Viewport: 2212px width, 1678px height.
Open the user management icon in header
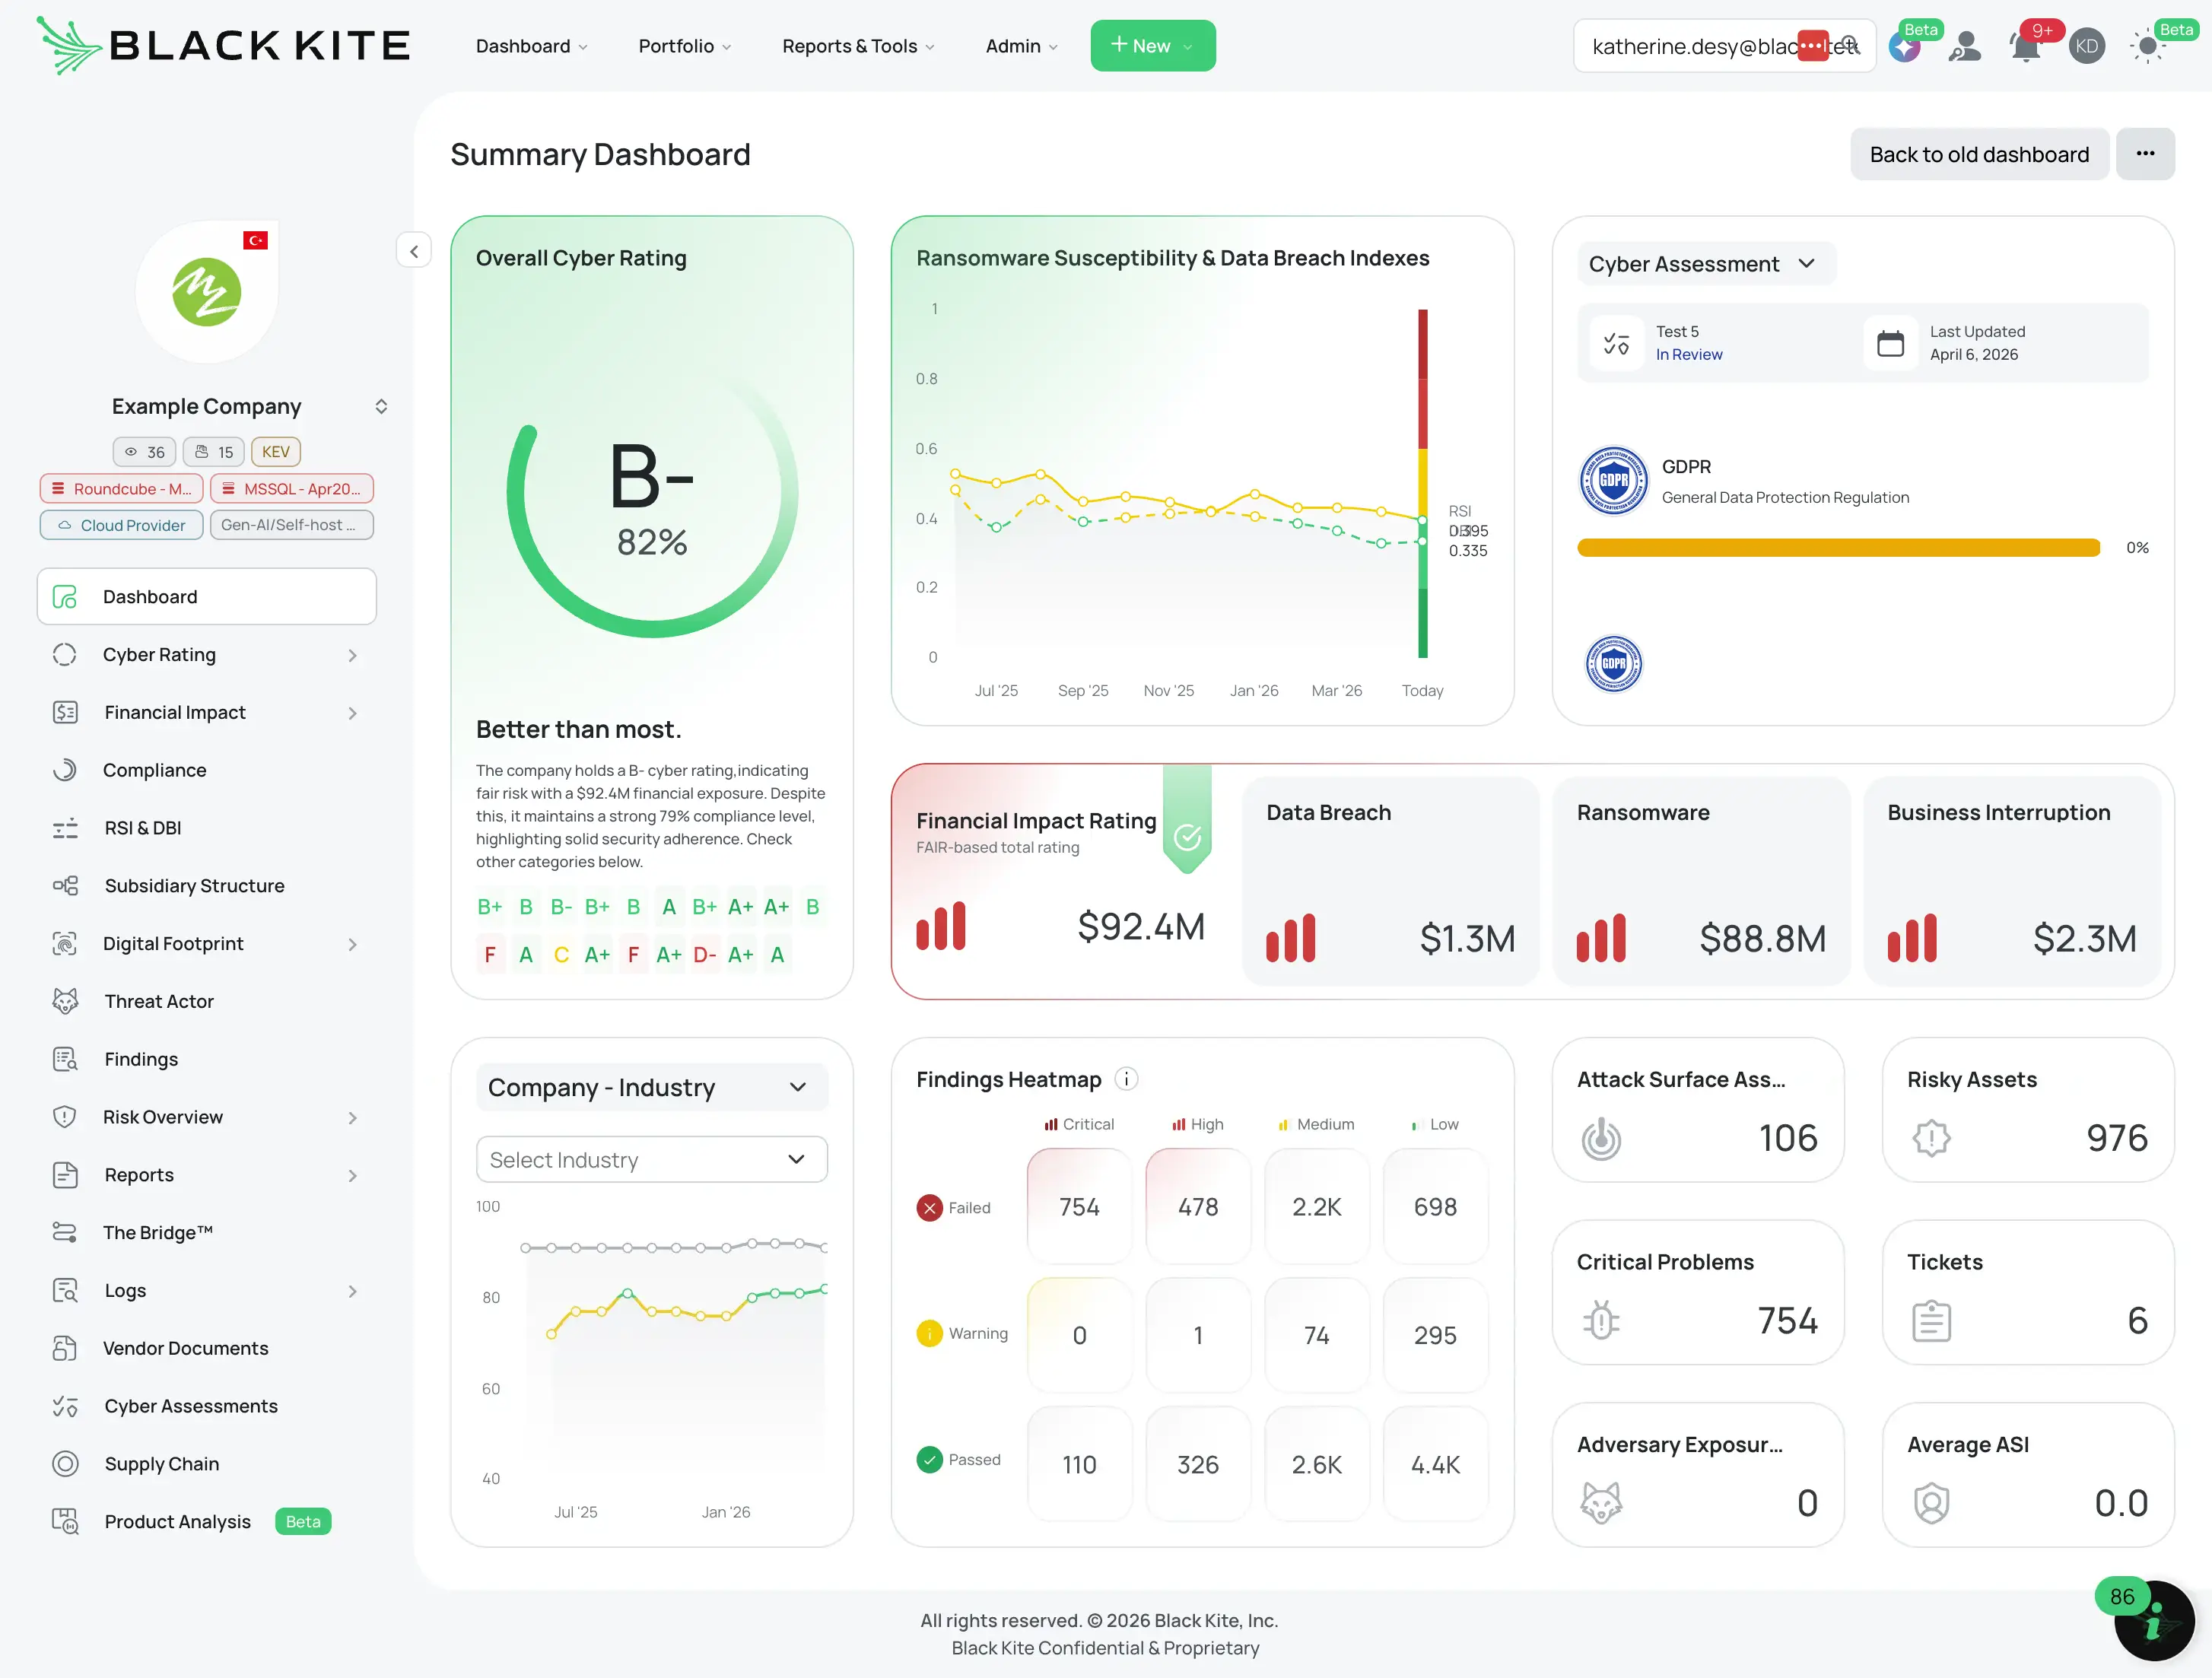(x=1965, y=46)
